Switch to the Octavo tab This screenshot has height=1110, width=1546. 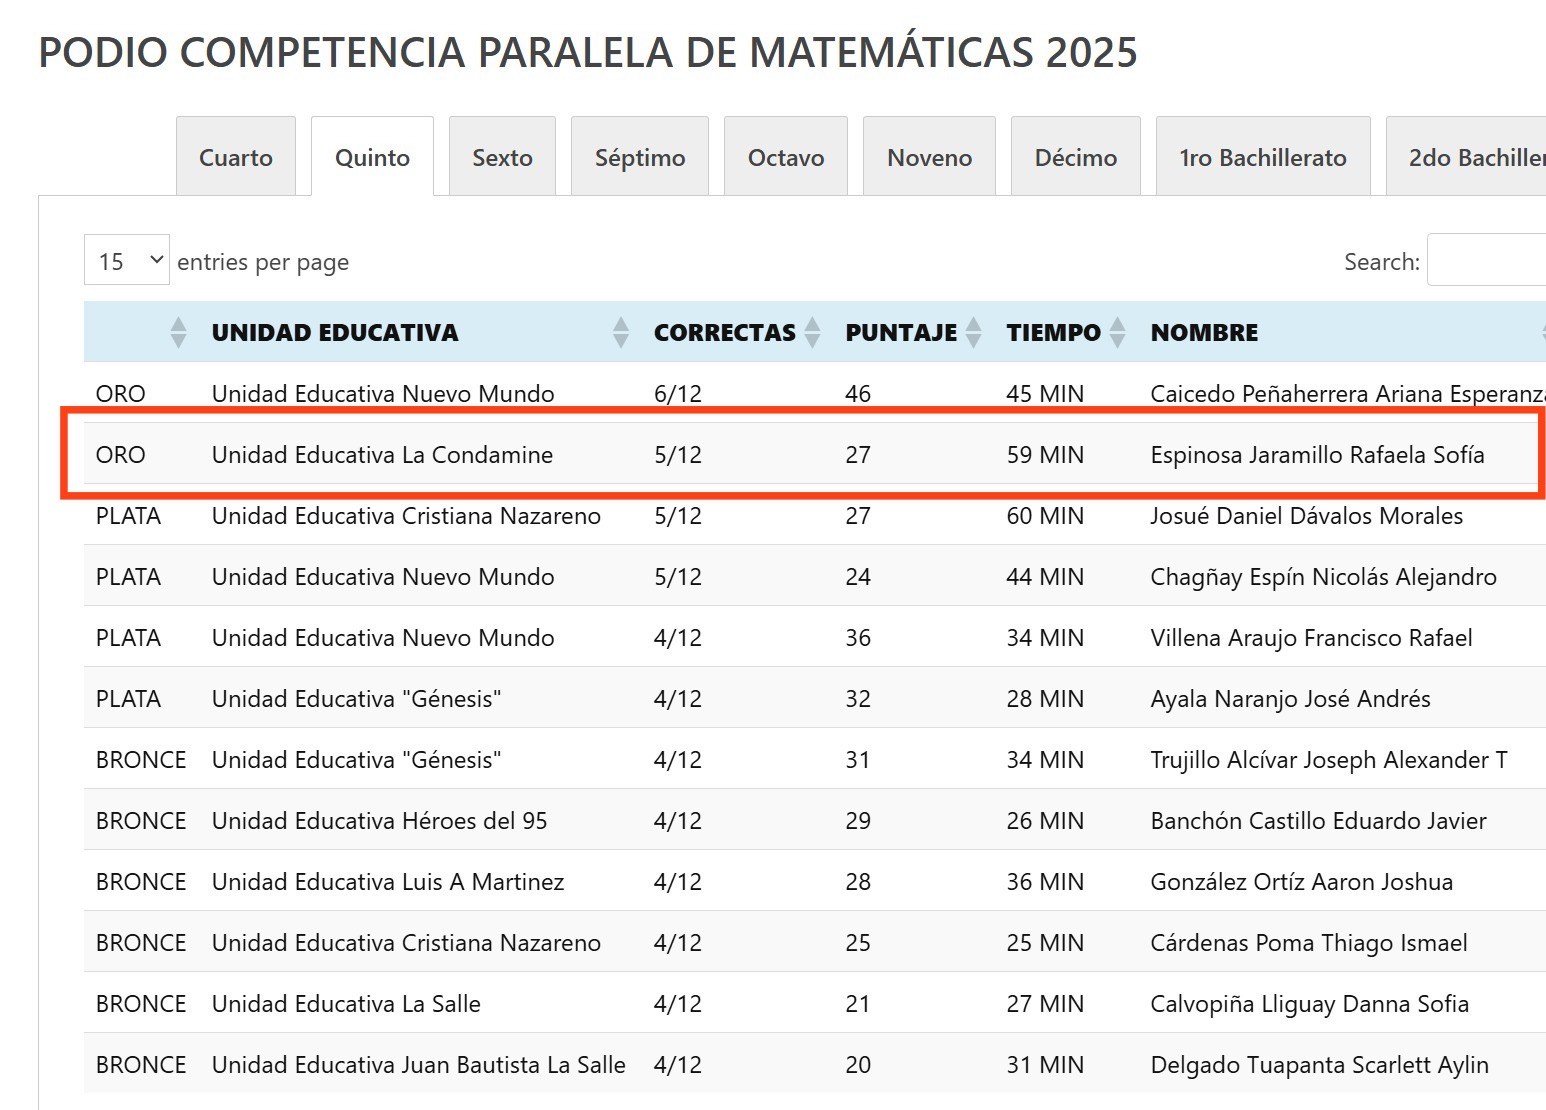tap(786, 157)
